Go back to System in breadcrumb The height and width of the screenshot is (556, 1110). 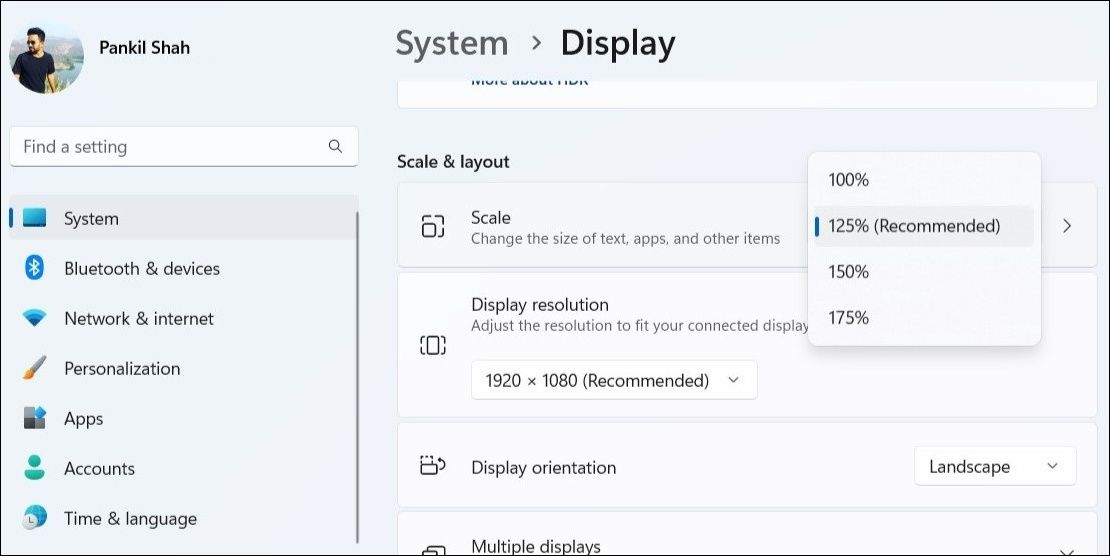coord(452,43)
